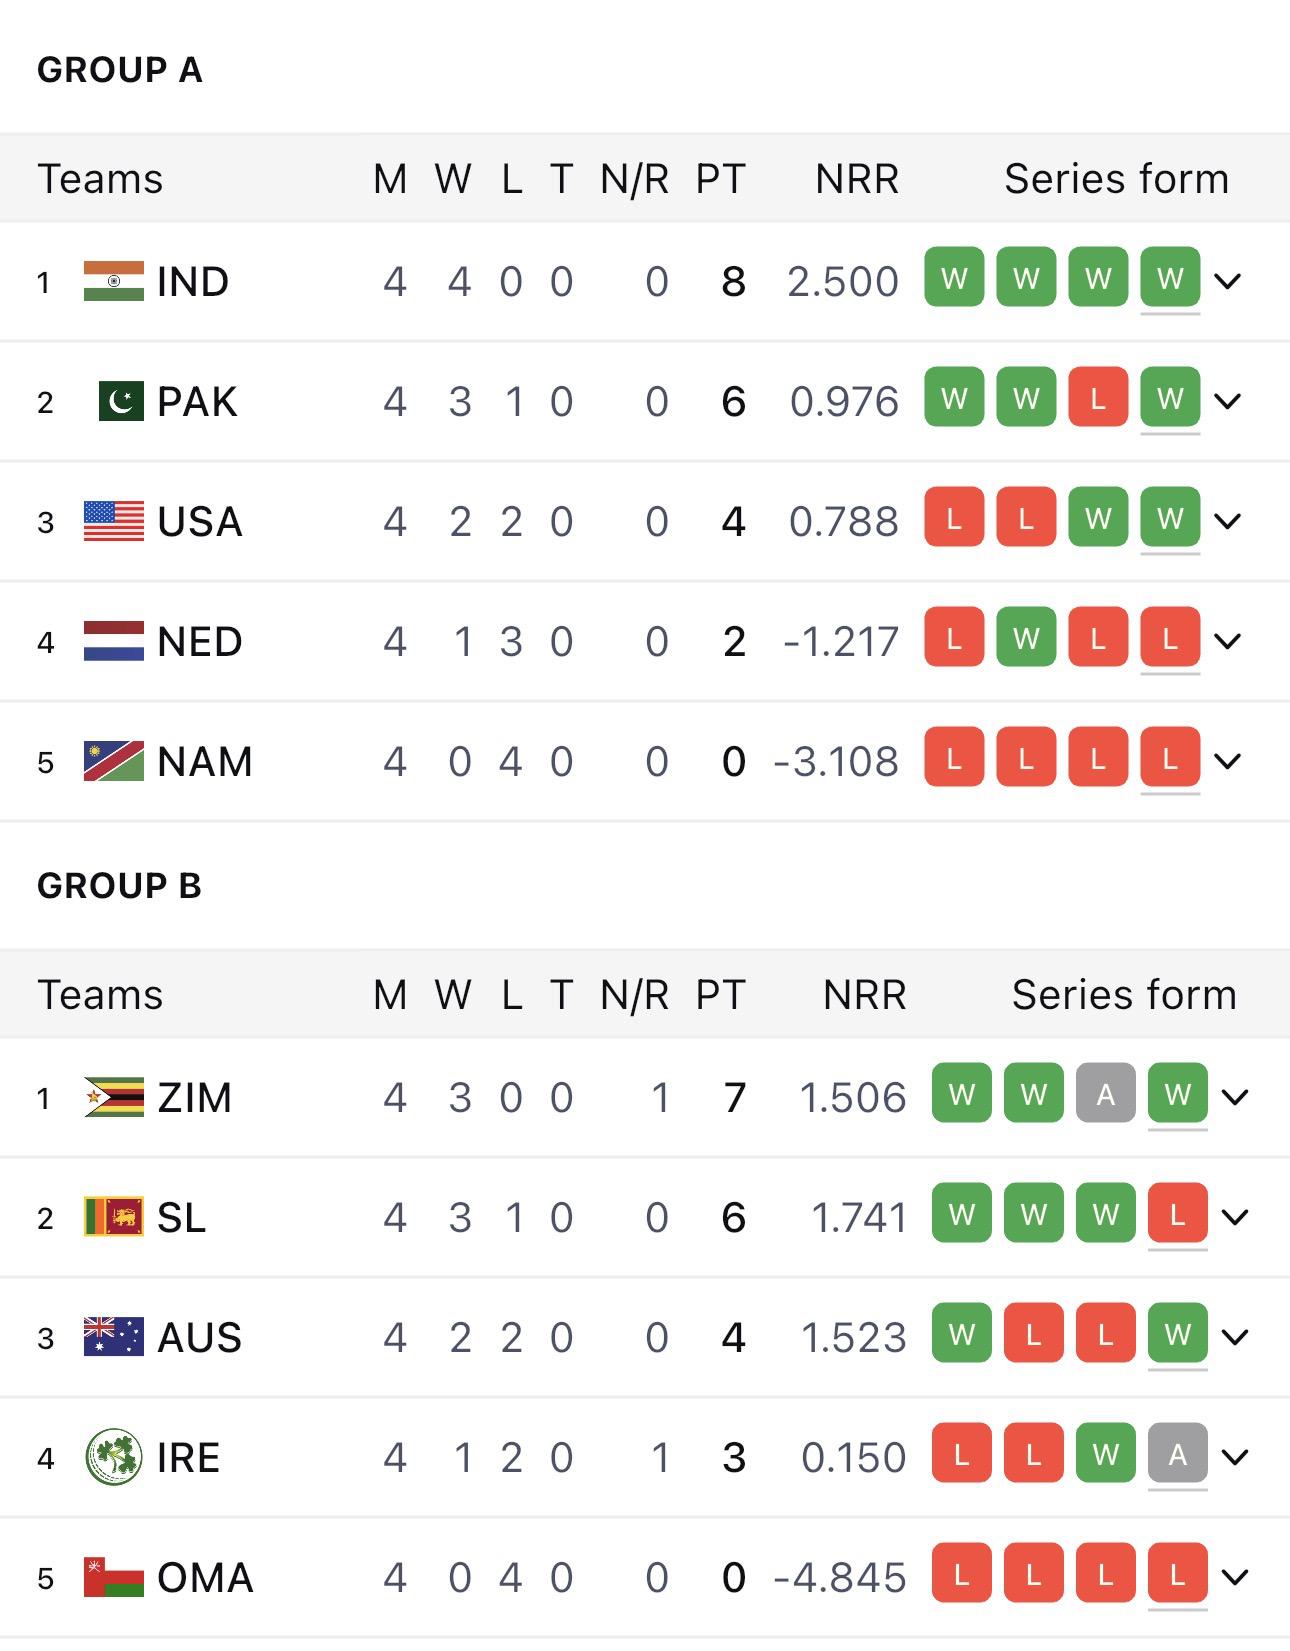Viewport: 1290px width, 1651px height.
Task: Expand the IND row chevron
Action: coord(1228,281)
